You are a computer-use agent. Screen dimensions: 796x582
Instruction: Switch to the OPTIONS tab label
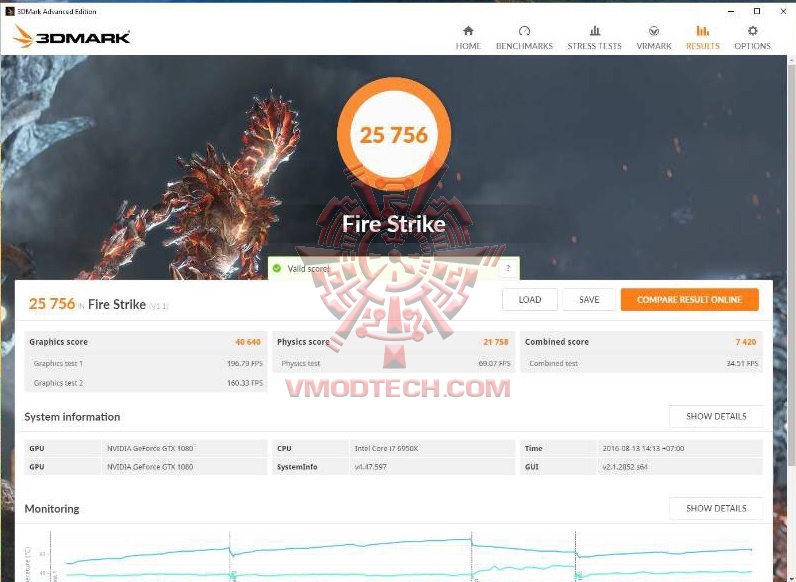coord(752,46)
